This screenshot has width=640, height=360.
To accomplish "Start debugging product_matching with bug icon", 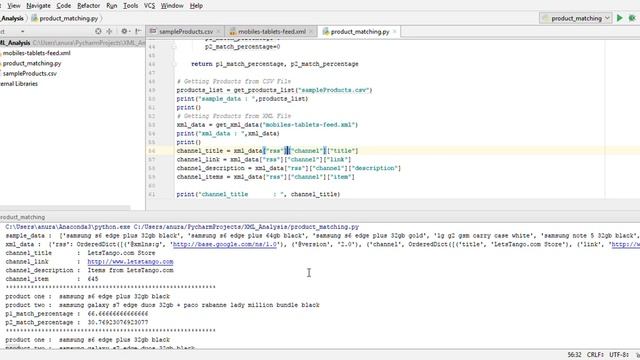I will 632,18.
